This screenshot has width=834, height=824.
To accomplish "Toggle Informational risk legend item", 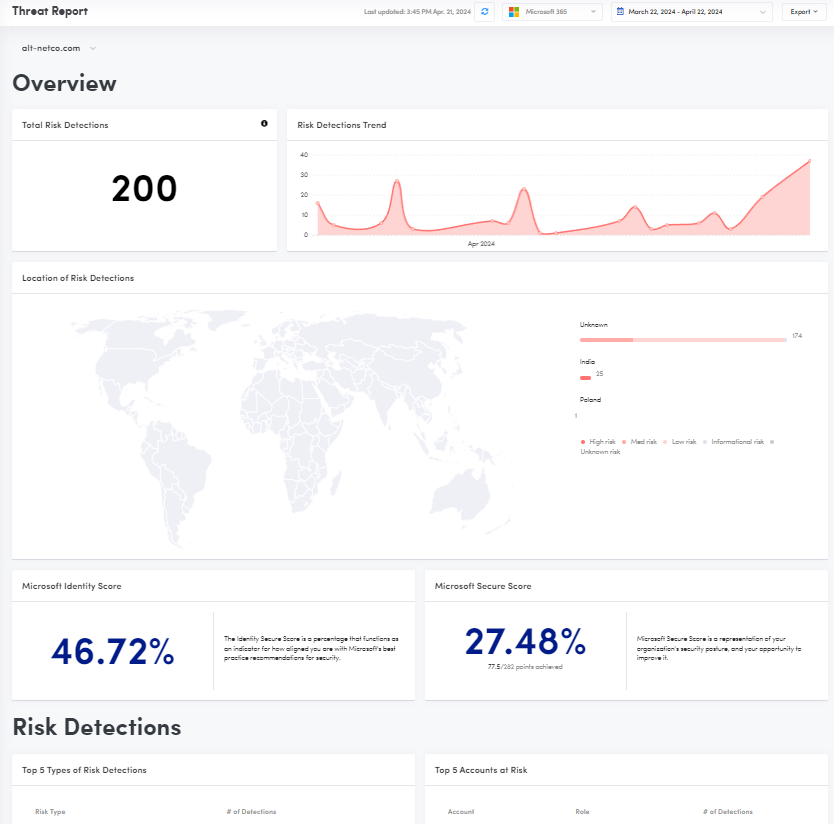I will tap(735, 441).
